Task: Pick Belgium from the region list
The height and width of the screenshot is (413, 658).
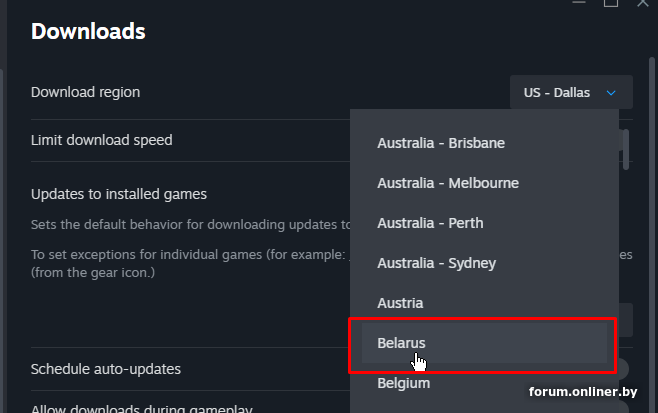Action: point(403,383)
